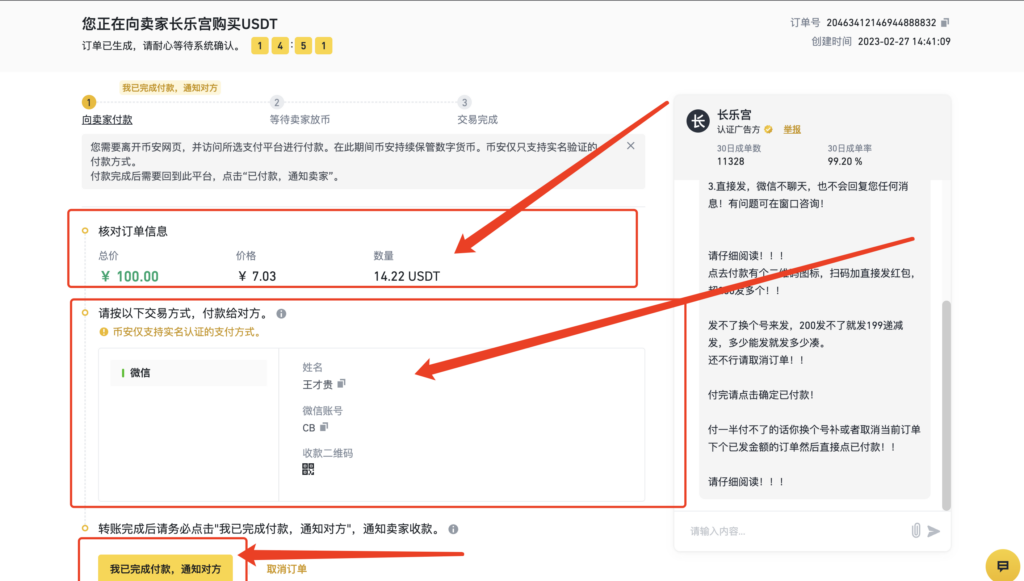Click verified advertiser badge icon
This screenshot has height=581, width=1024.
pos(769,129)
